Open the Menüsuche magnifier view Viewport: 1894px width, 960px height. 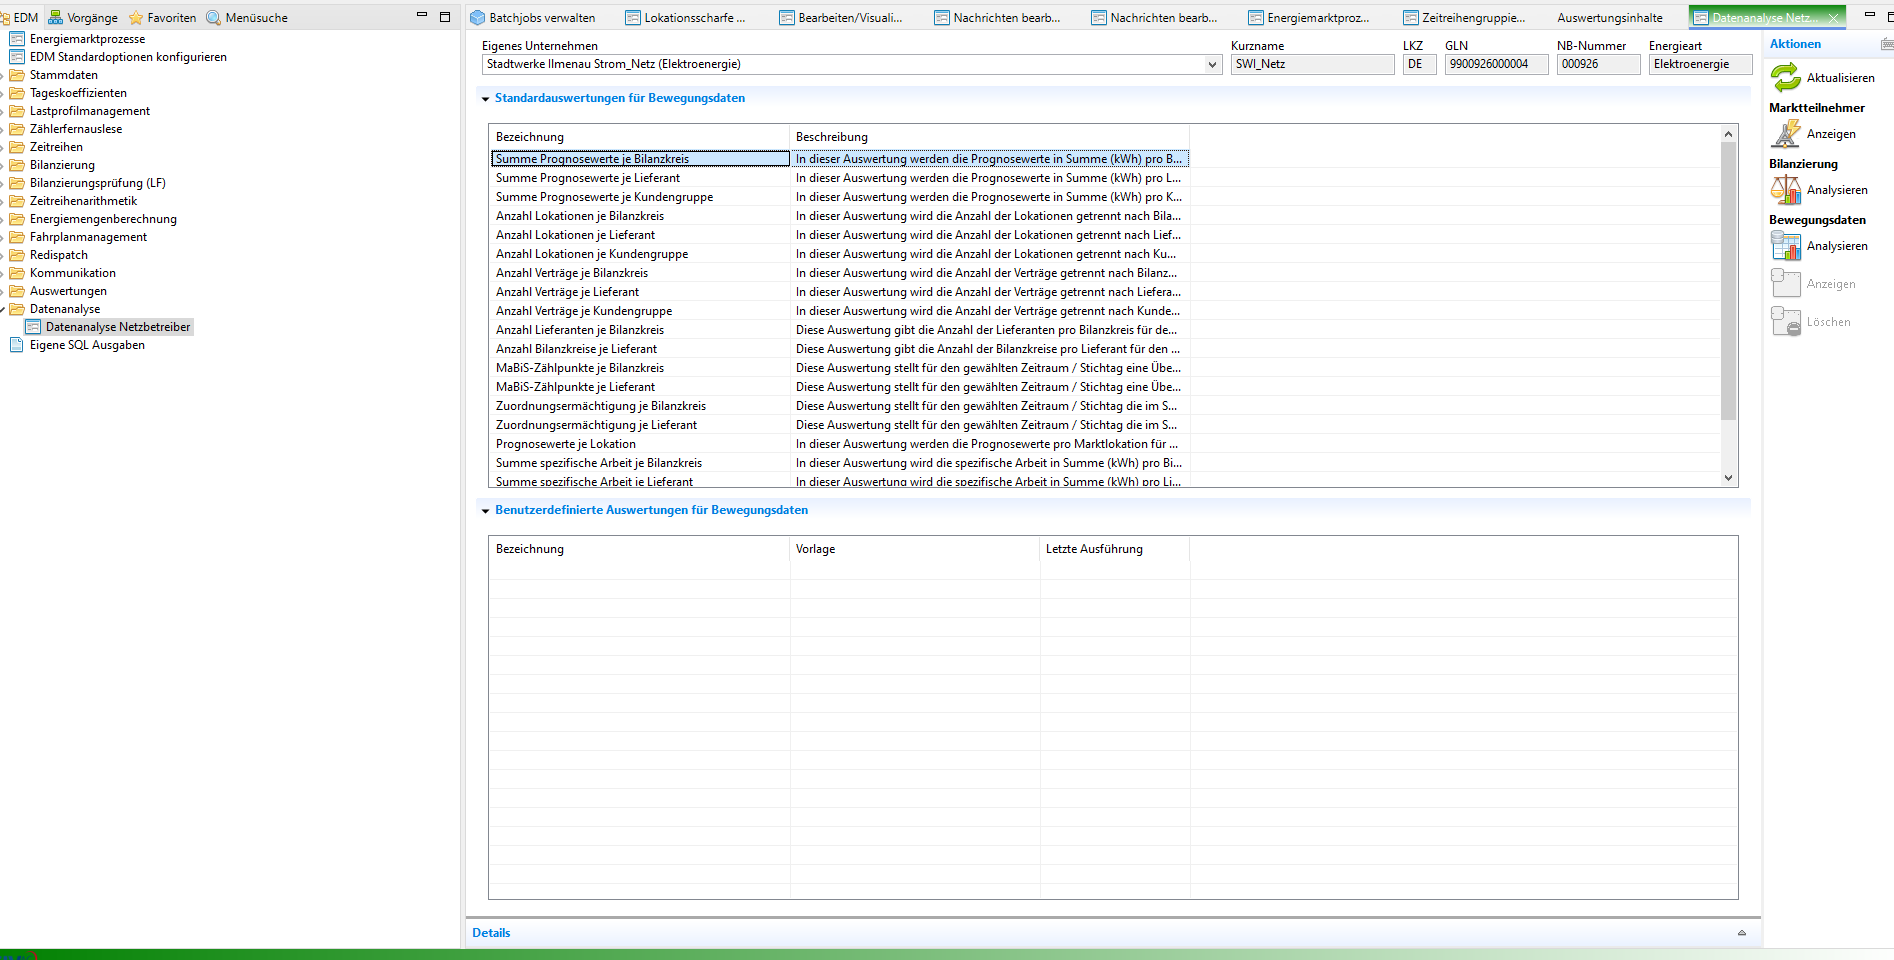[x=246, y=18]
